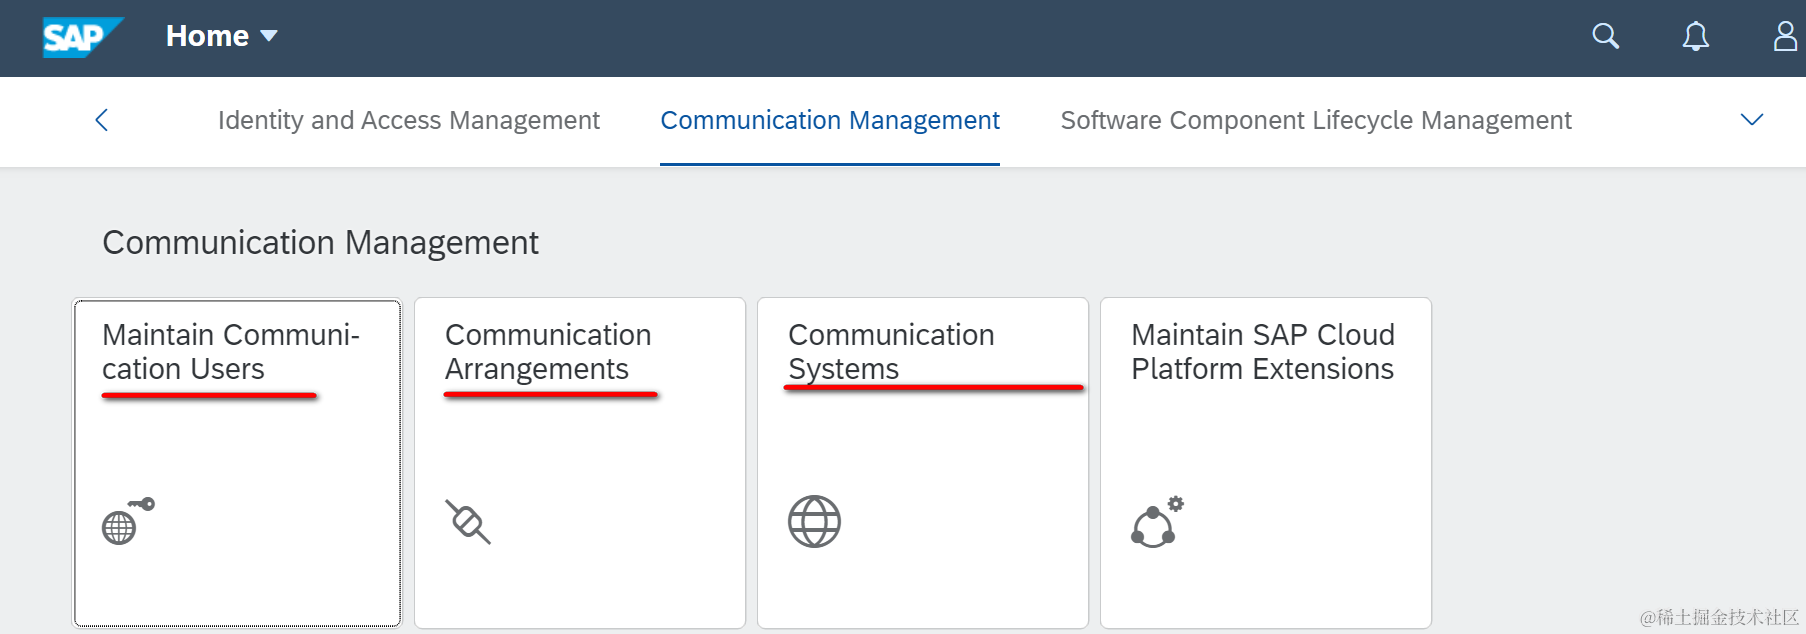Open the Communication Systems tile title
This screenshot has height=634, width=1806.
pyautogui.click(x=890, y=351)
